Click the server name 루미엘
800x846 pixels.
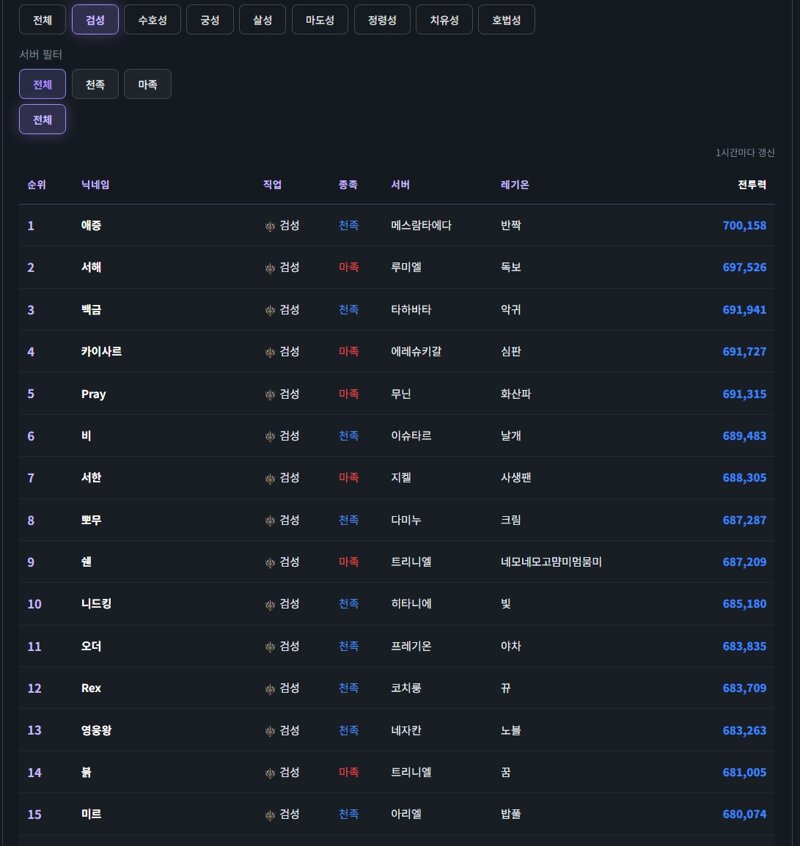(406, 267)
